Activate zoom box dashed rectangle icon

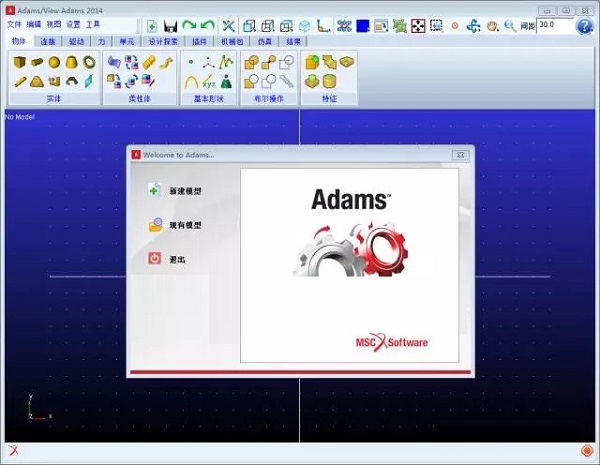436,26
